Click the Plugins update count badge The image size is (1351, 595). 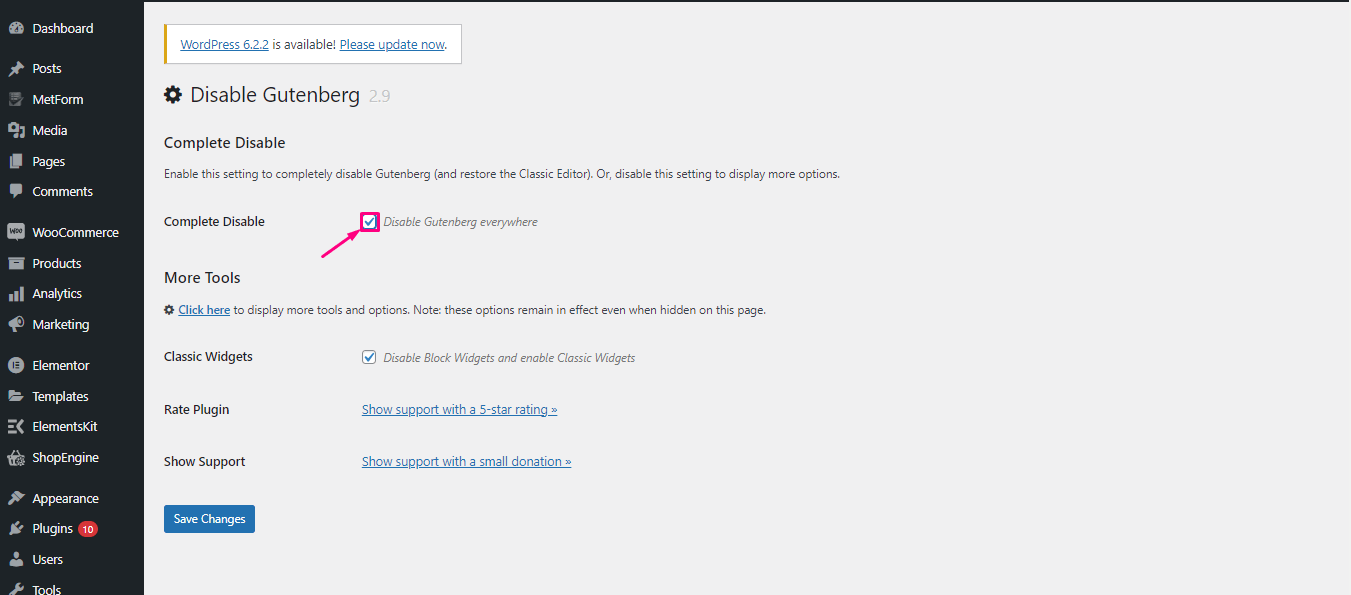tap(87, 528)
